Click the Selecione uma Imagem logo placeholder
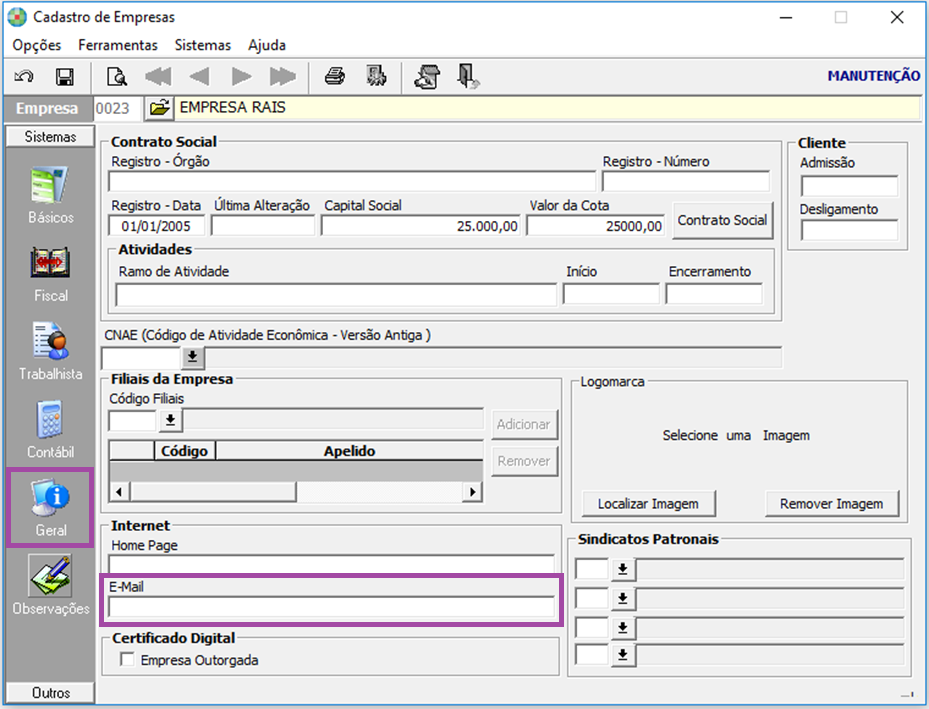 736,435
